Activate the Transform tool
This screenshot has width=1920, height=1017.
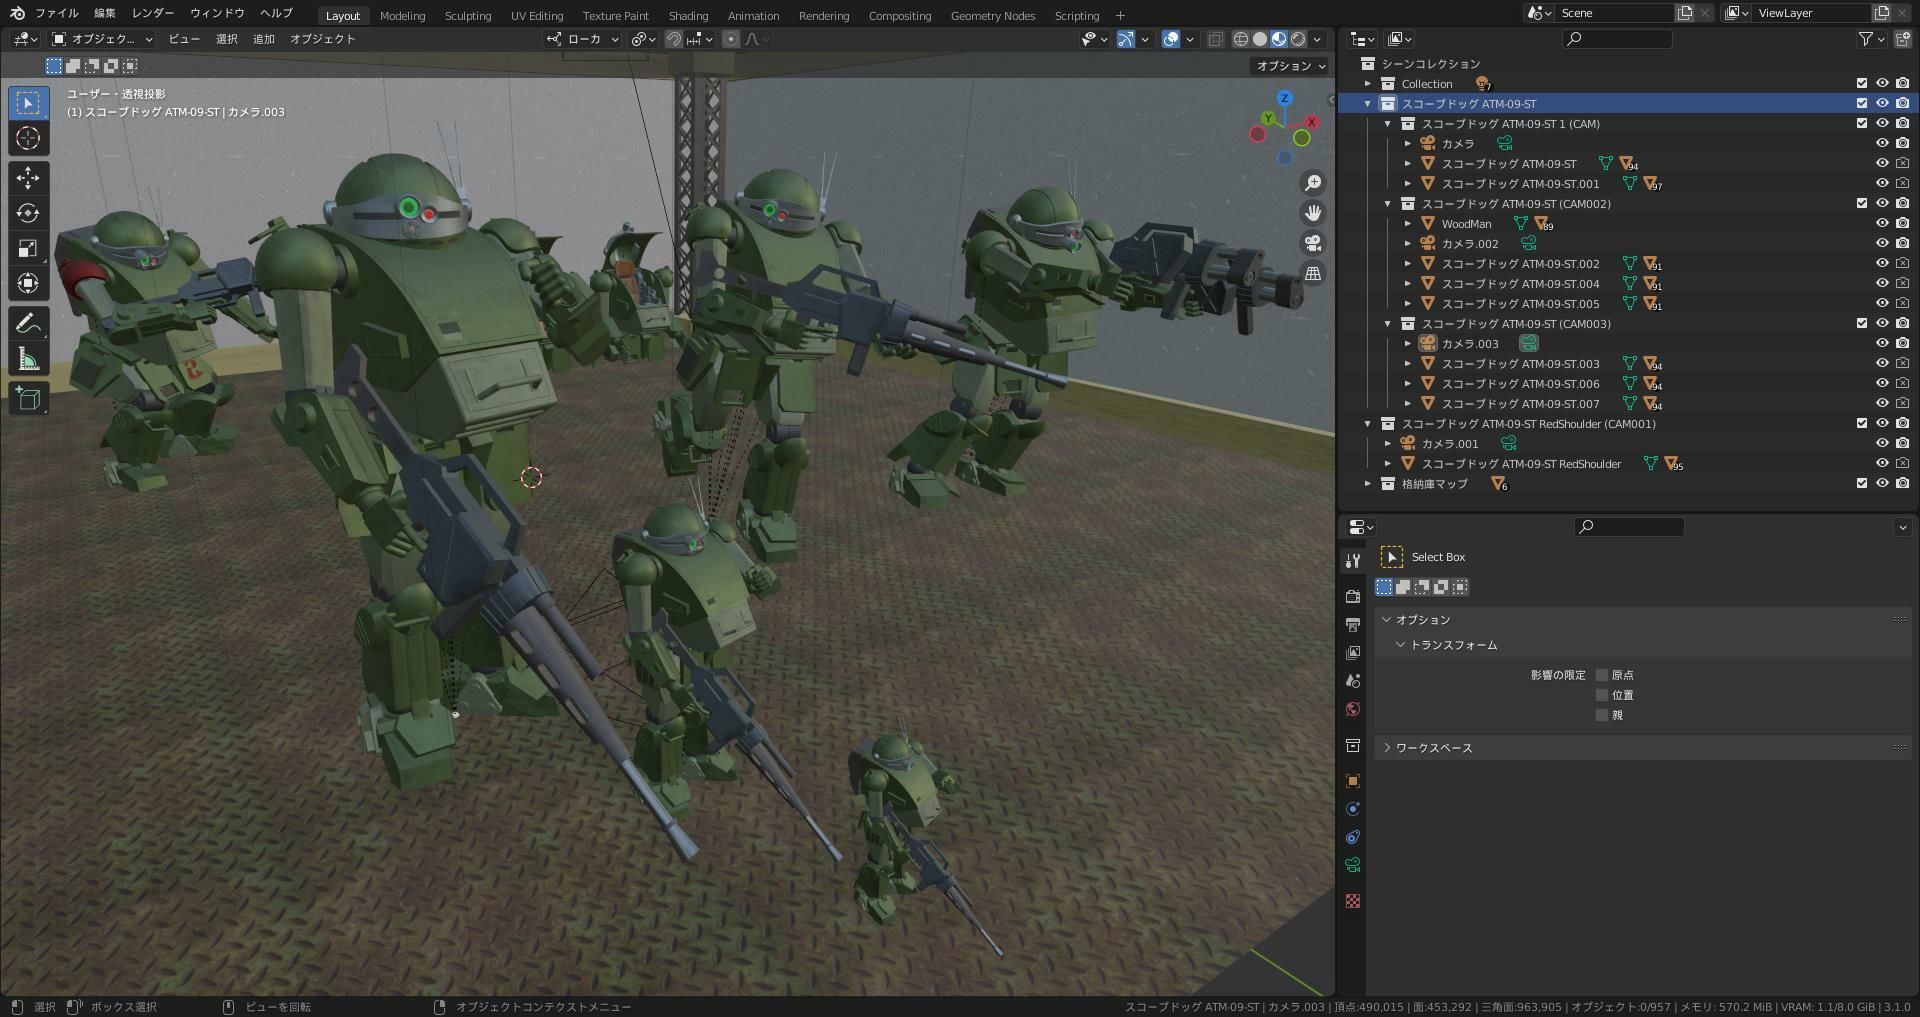[28, 283]
